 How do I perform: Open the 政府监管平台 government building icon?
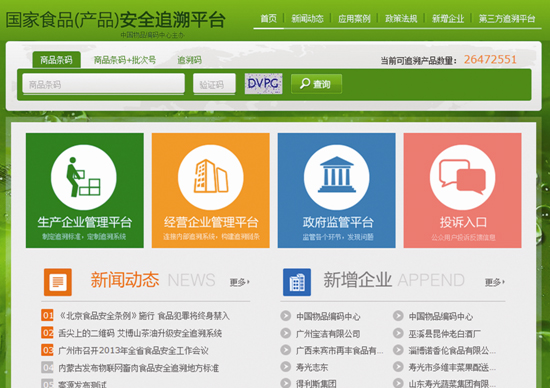pos(336,177)
